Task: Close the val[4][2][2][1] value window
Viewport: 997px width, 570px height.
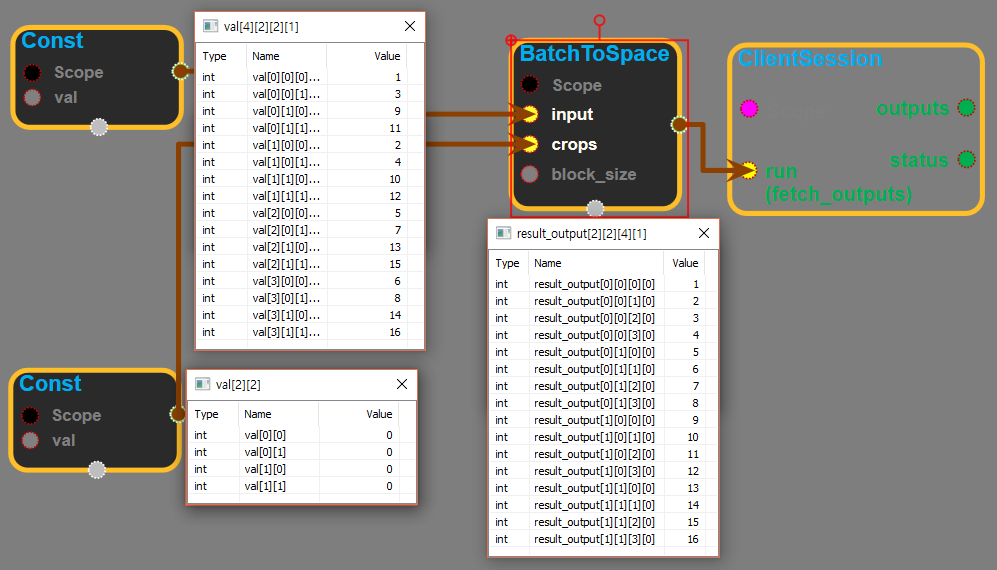Action: click(x=409, y=27)
